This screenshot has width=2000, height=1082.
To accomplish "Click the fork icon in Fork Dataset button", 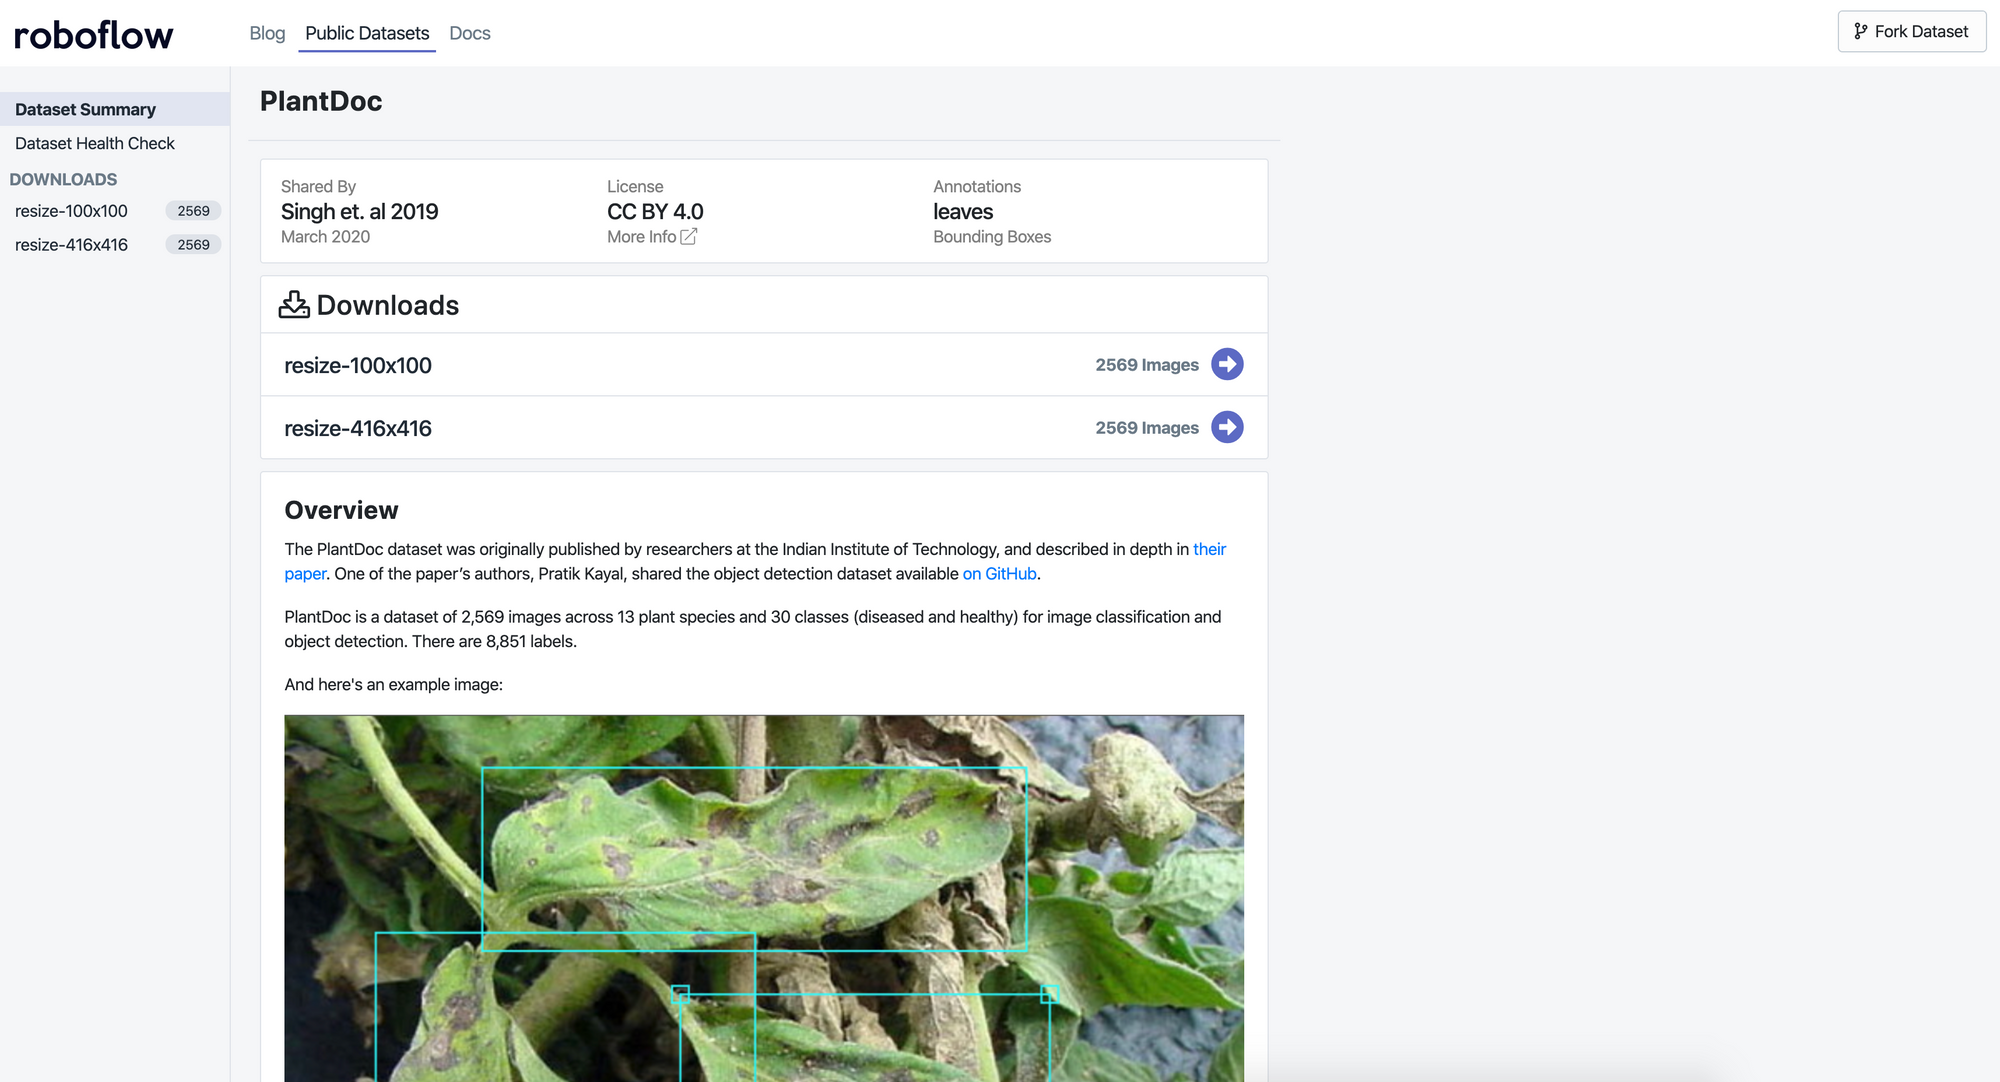I will (x=1860, y=31).
